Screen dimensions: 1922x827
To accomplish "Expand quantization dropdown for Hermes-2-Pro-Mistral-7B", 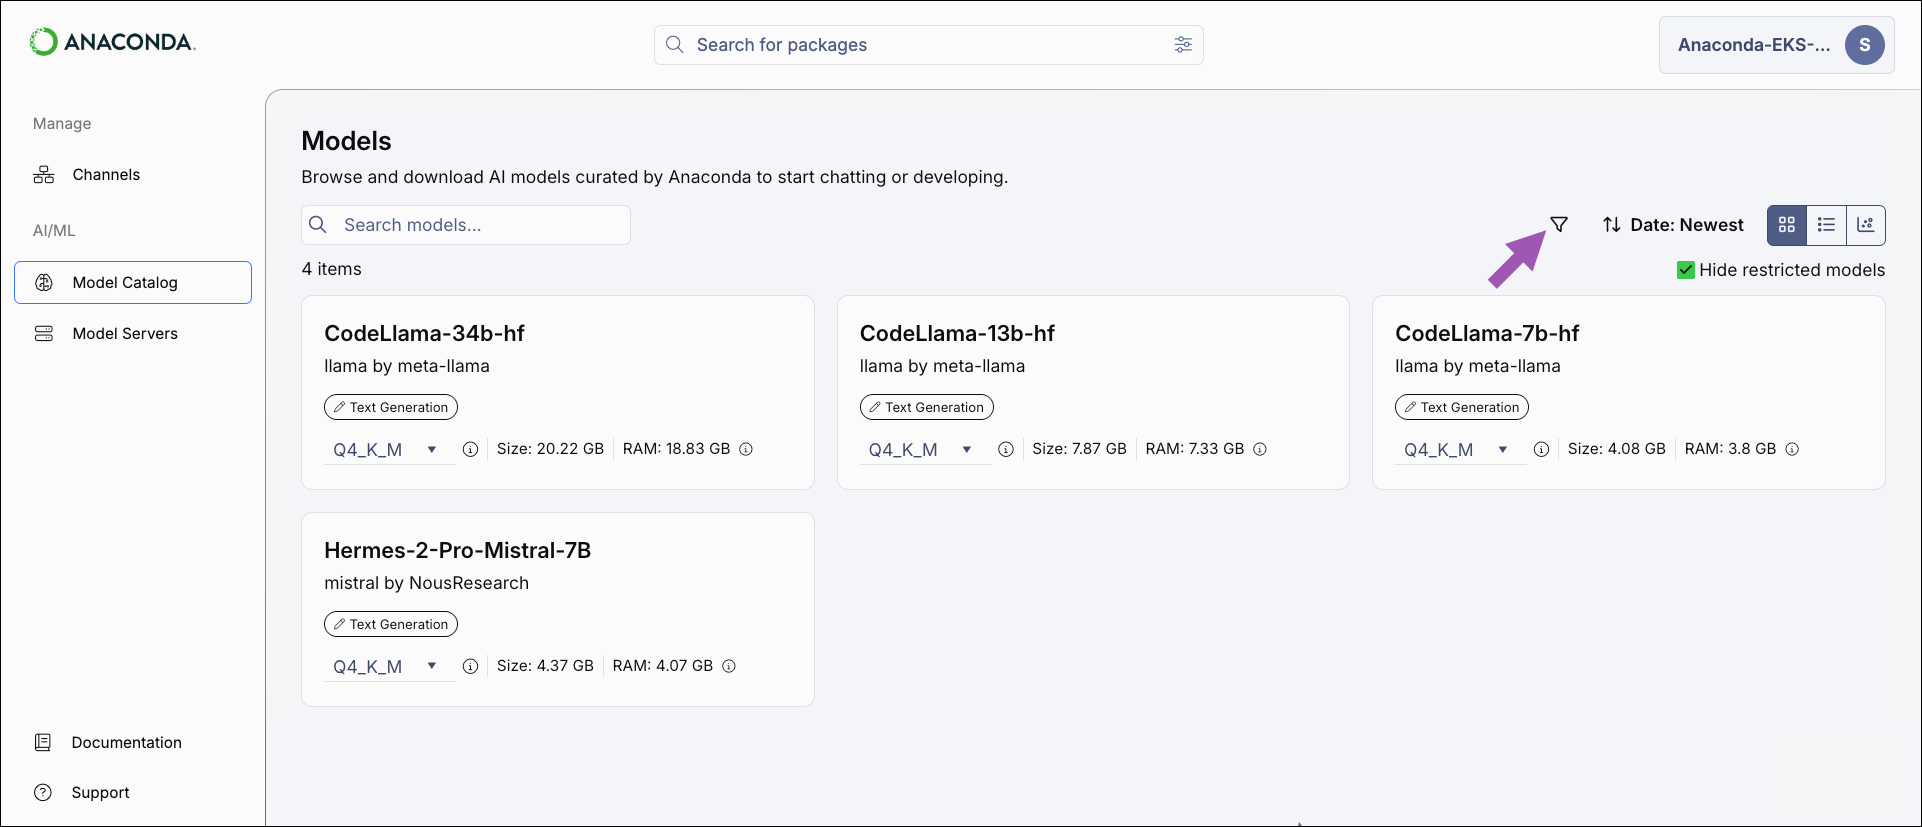I will point(389,667).
